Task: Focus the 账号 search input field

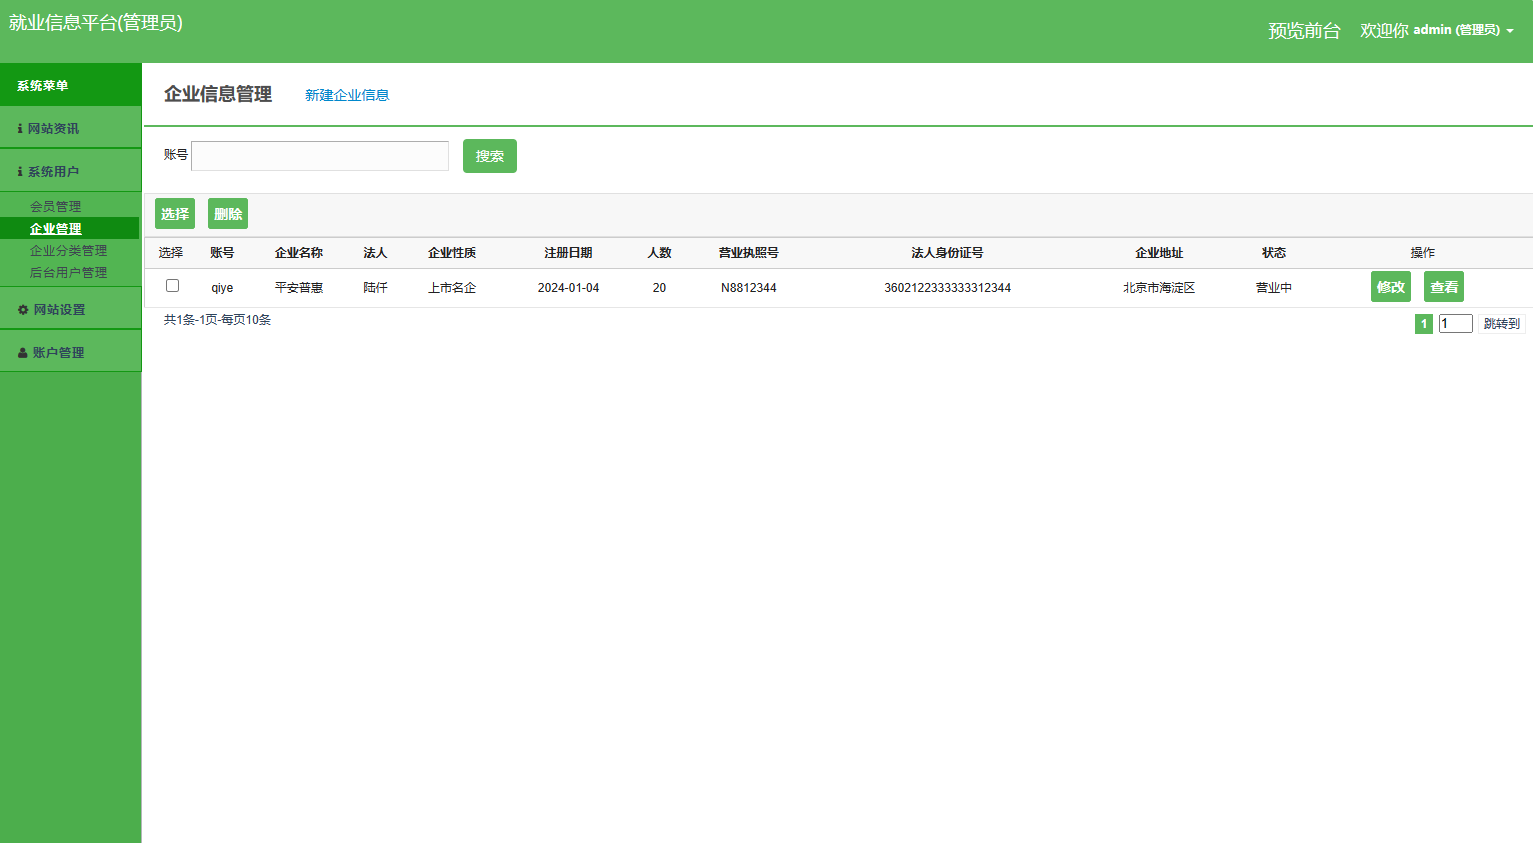Action: (x=320, y=156)
